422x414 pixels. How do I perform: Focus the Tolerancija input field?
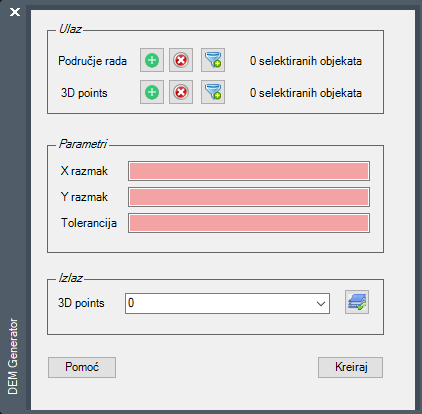[x=249, y=223]
